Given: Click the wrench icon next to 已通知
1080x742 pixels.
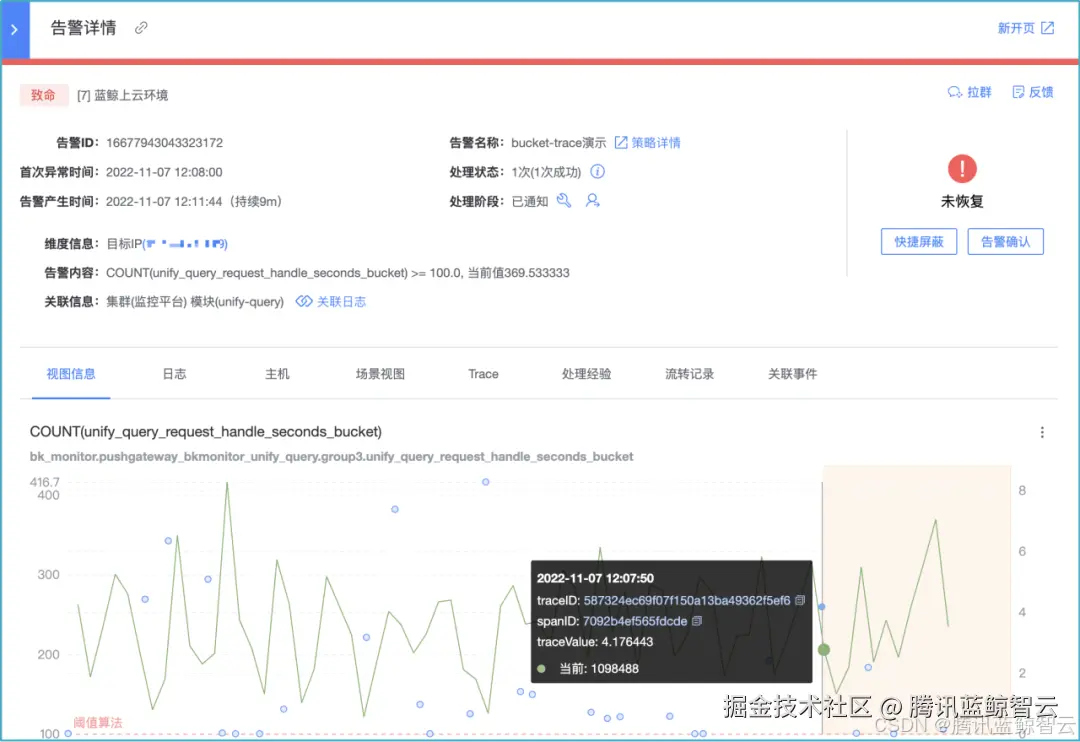Looking at the screenshot, I should [564, 200].
